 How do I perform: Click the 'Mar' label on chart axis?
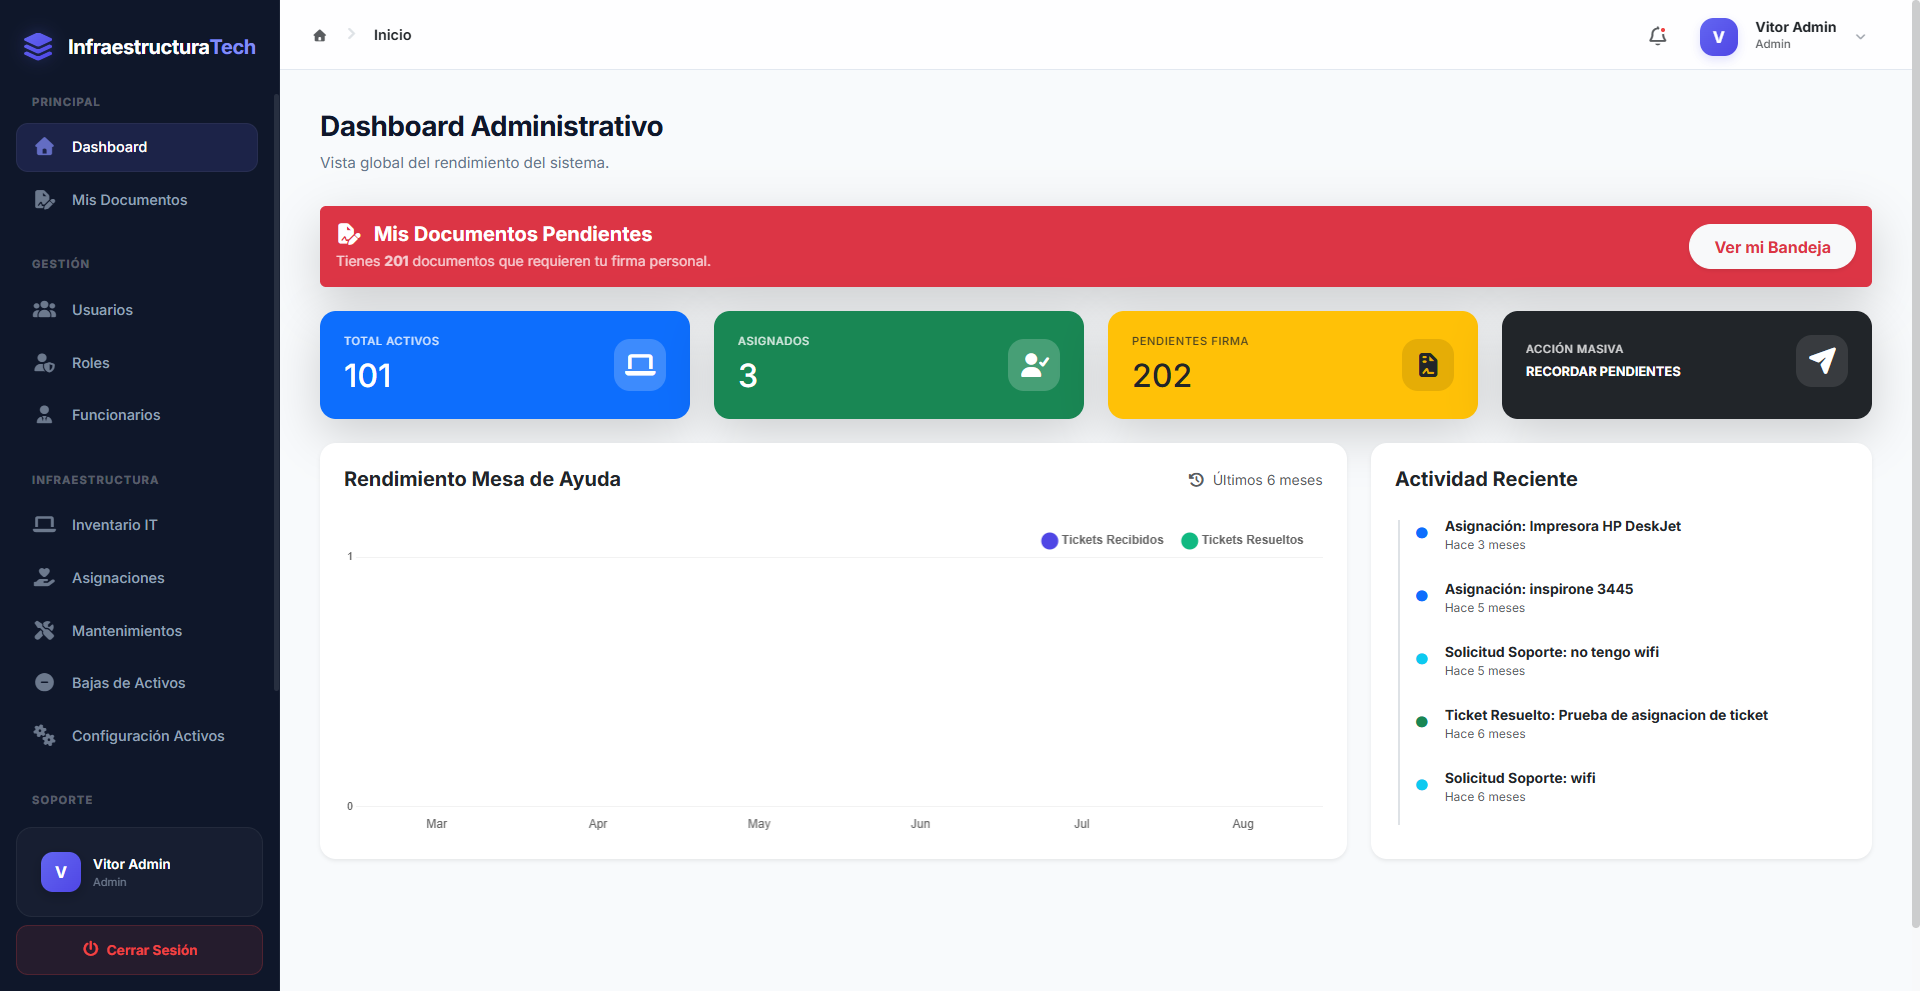point(437,824)
